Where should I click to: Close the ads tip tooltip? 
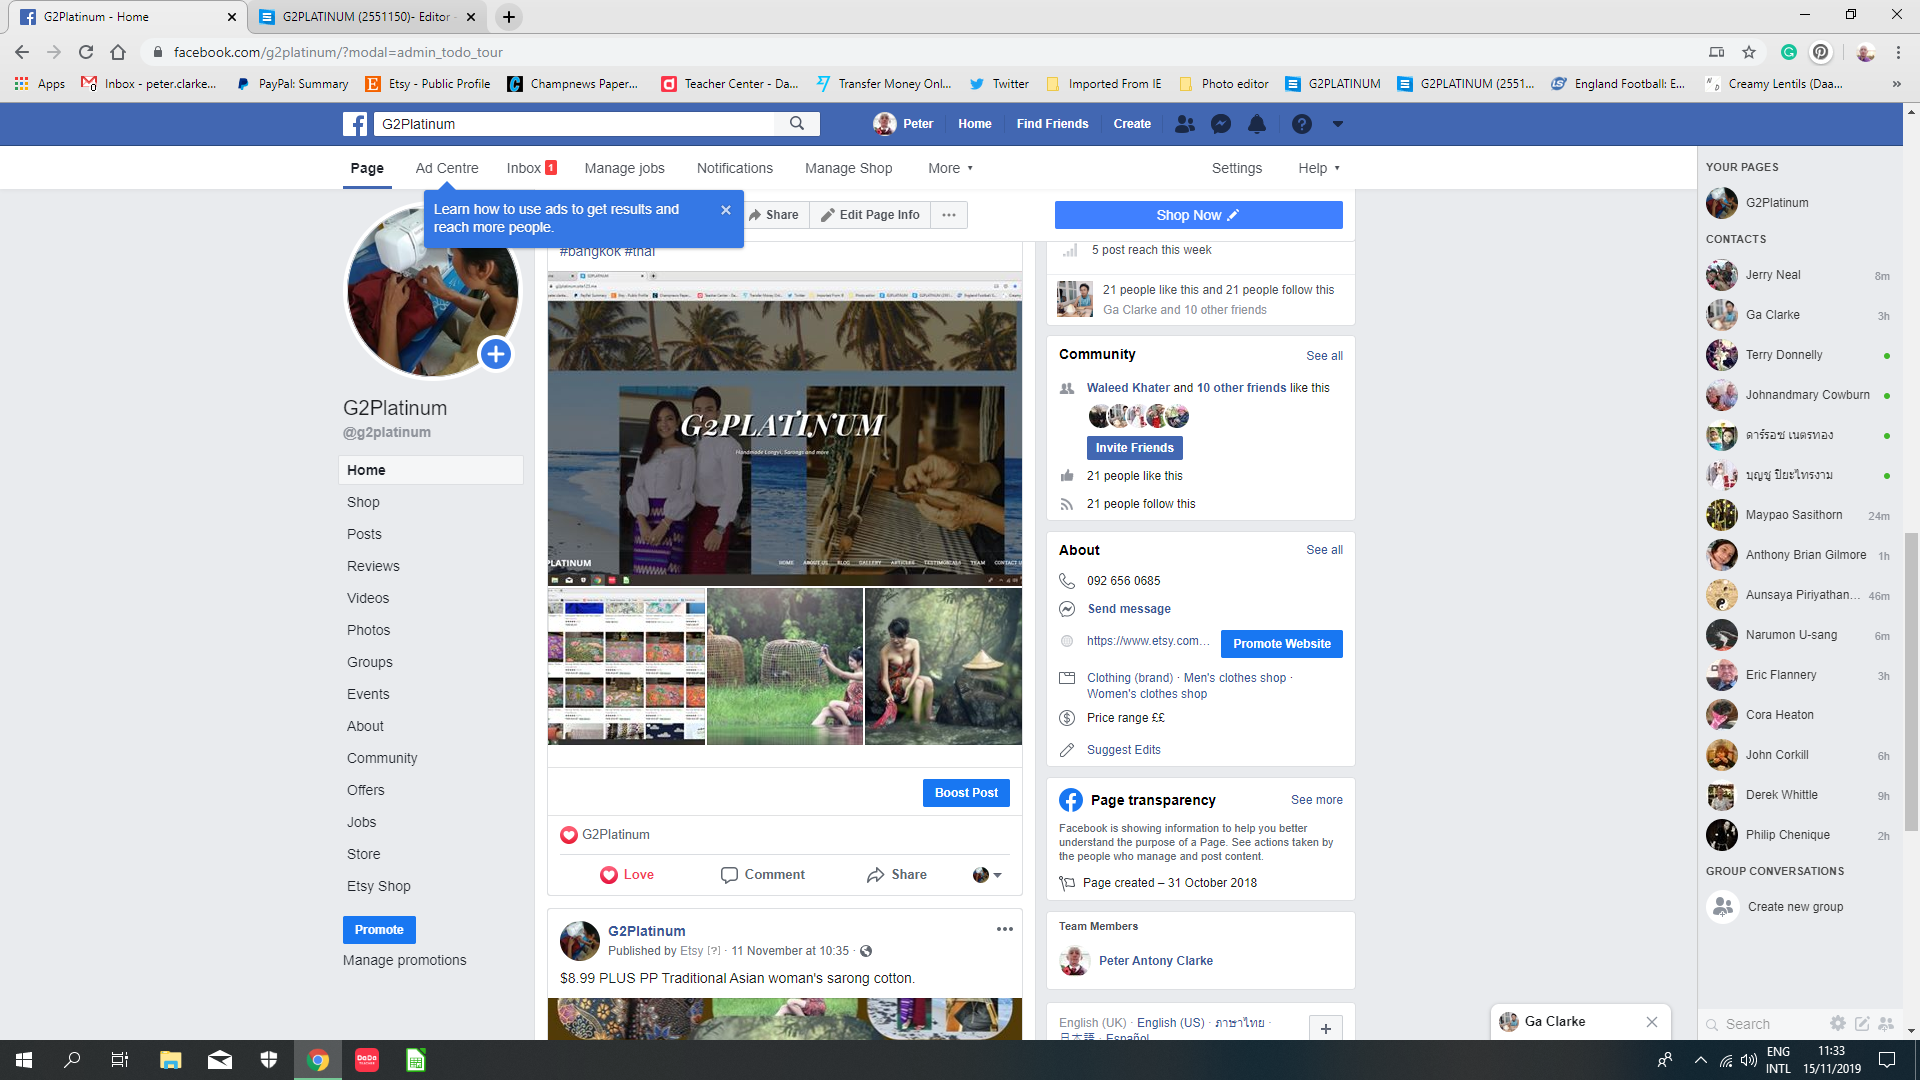726,210
